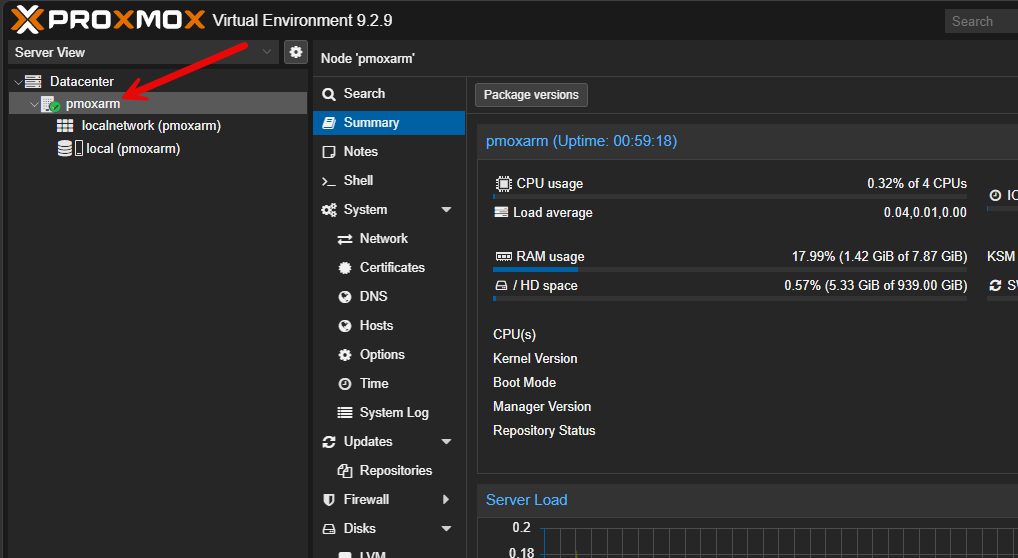Viewport: 1018px width, 558px height.
Task: Open the System menu item
Action: (x=389, y=209)
